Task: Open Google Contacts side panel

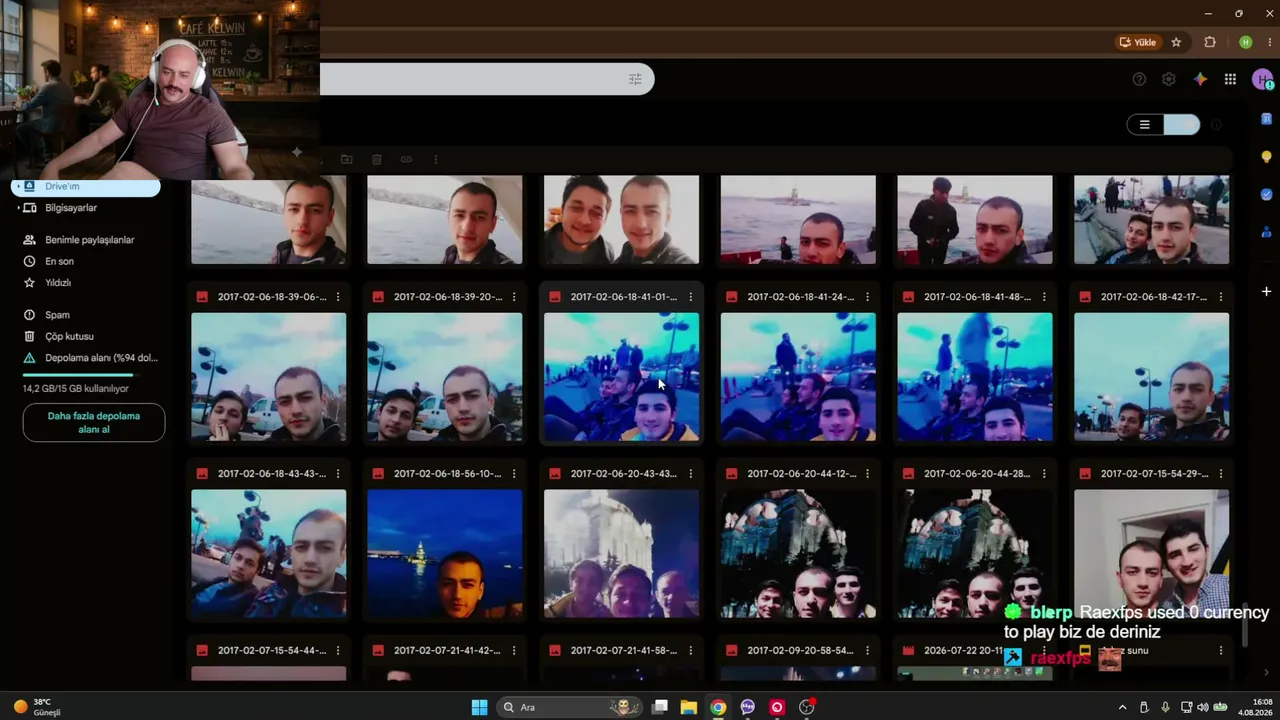Action: pos(1266,232)
